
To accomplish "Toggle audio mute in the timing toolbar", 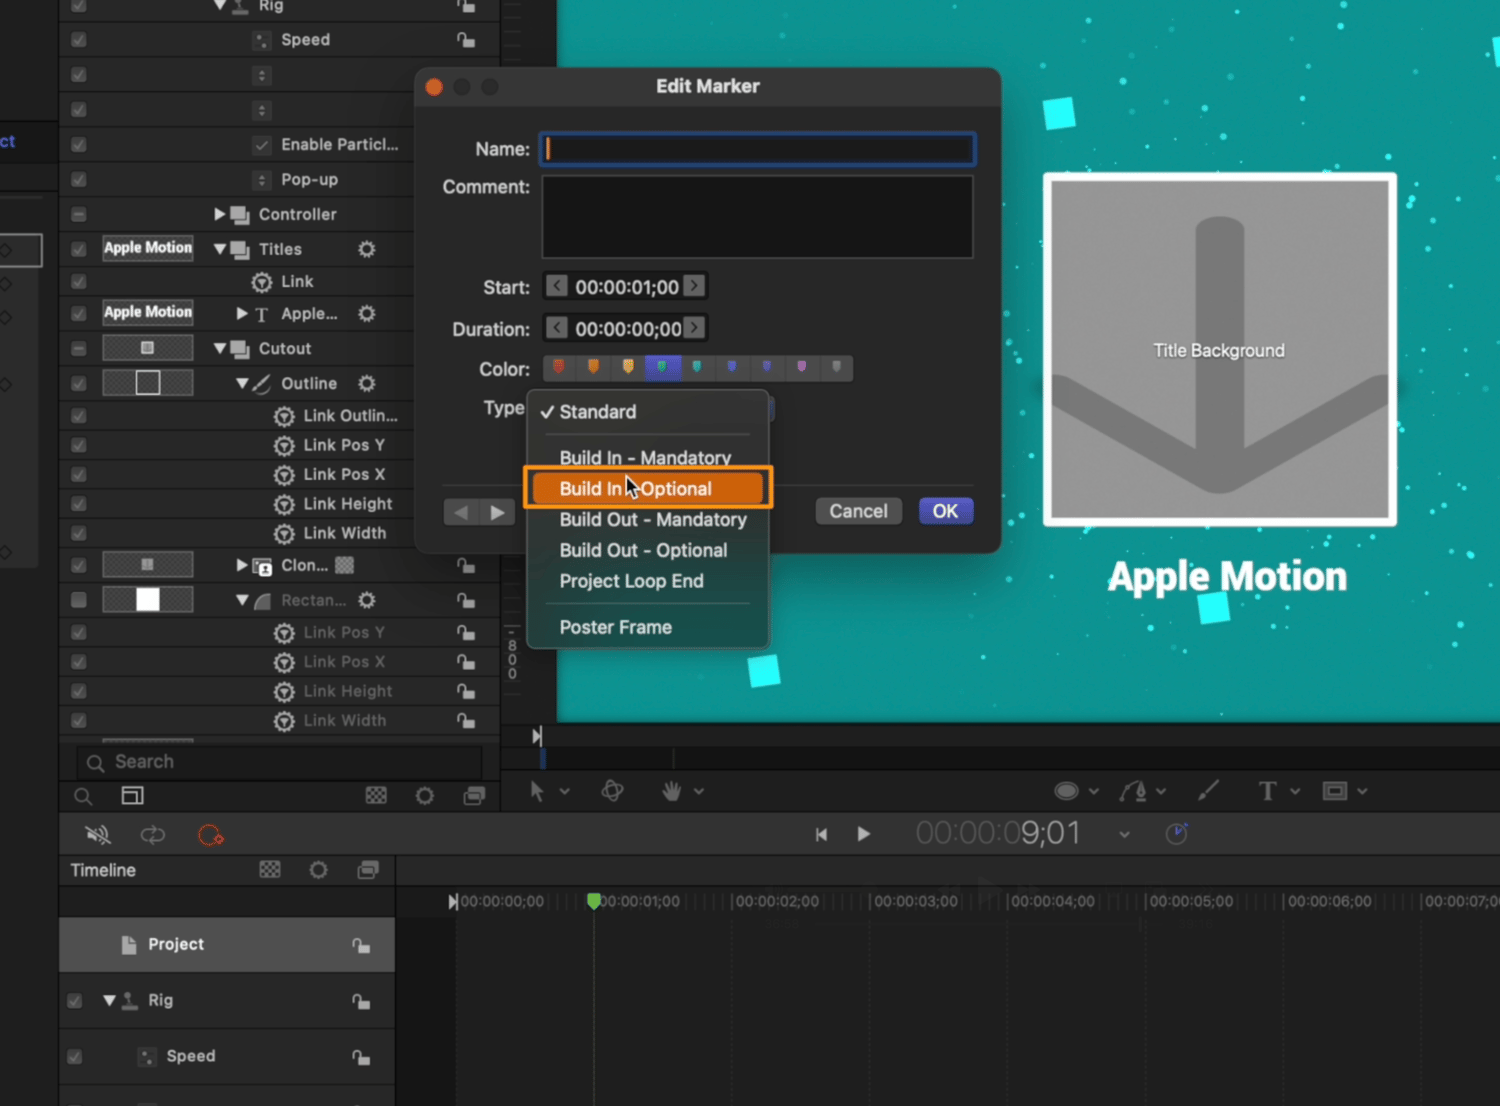I will (98, 835).
